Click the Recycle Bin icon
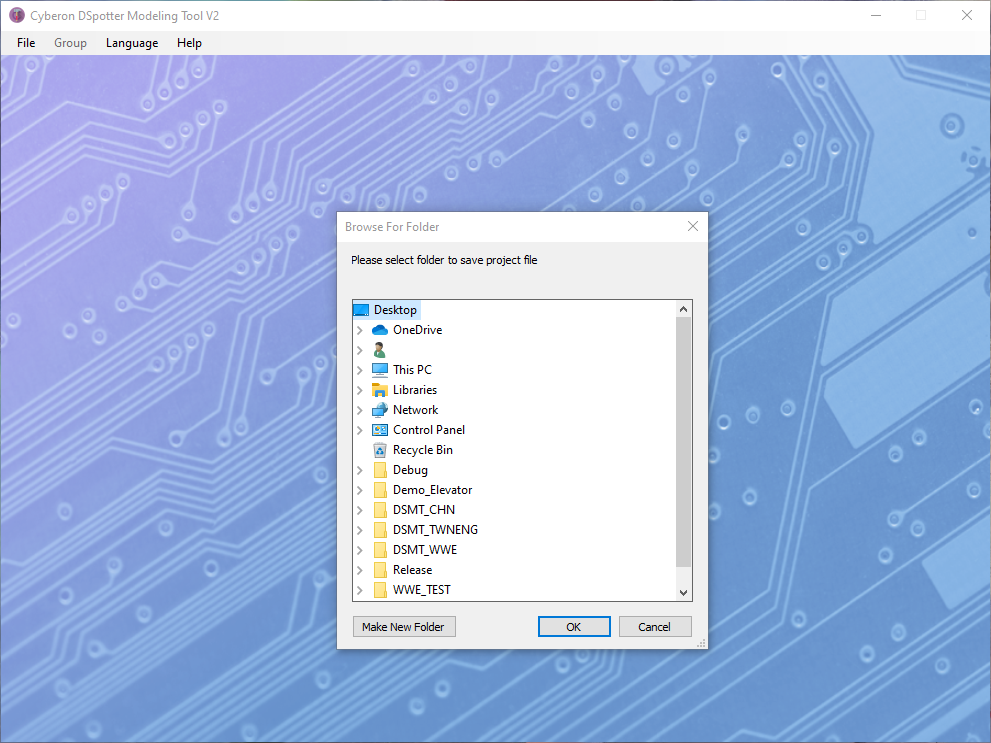This screenshot has width=991, height=743. pyautogui.click(x=380, y=450)
